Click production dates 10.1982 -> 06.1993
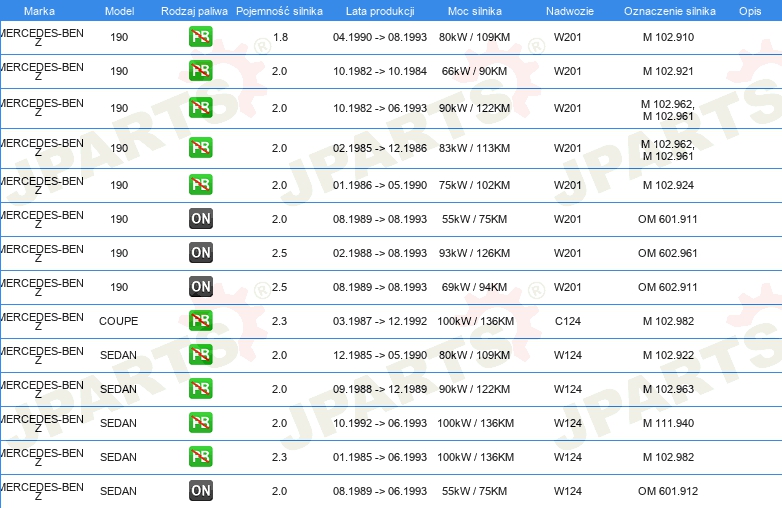 pyautogui.click(x=380, y=108)
